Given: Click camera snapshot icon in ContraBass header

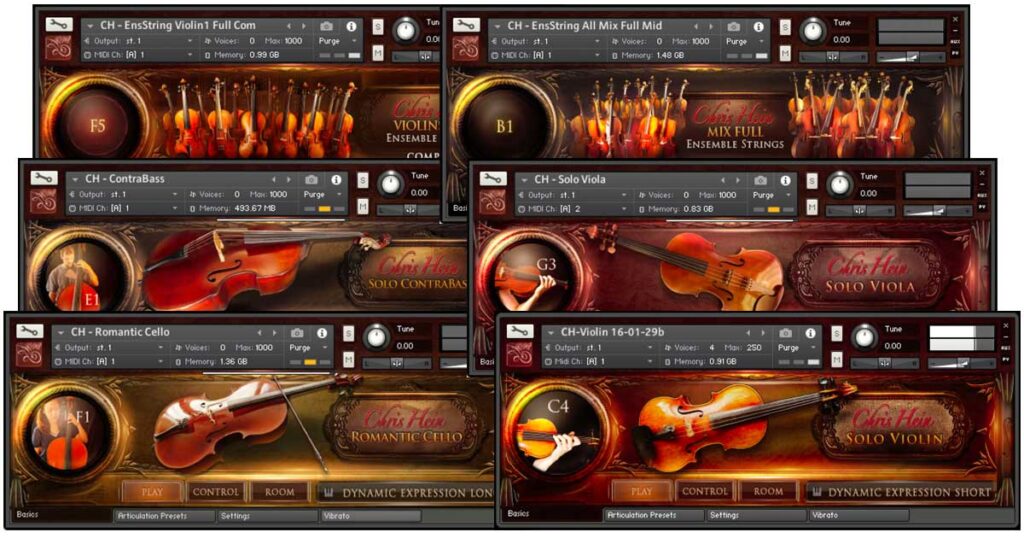Looking at the screenshot, I should click(312, 179).
